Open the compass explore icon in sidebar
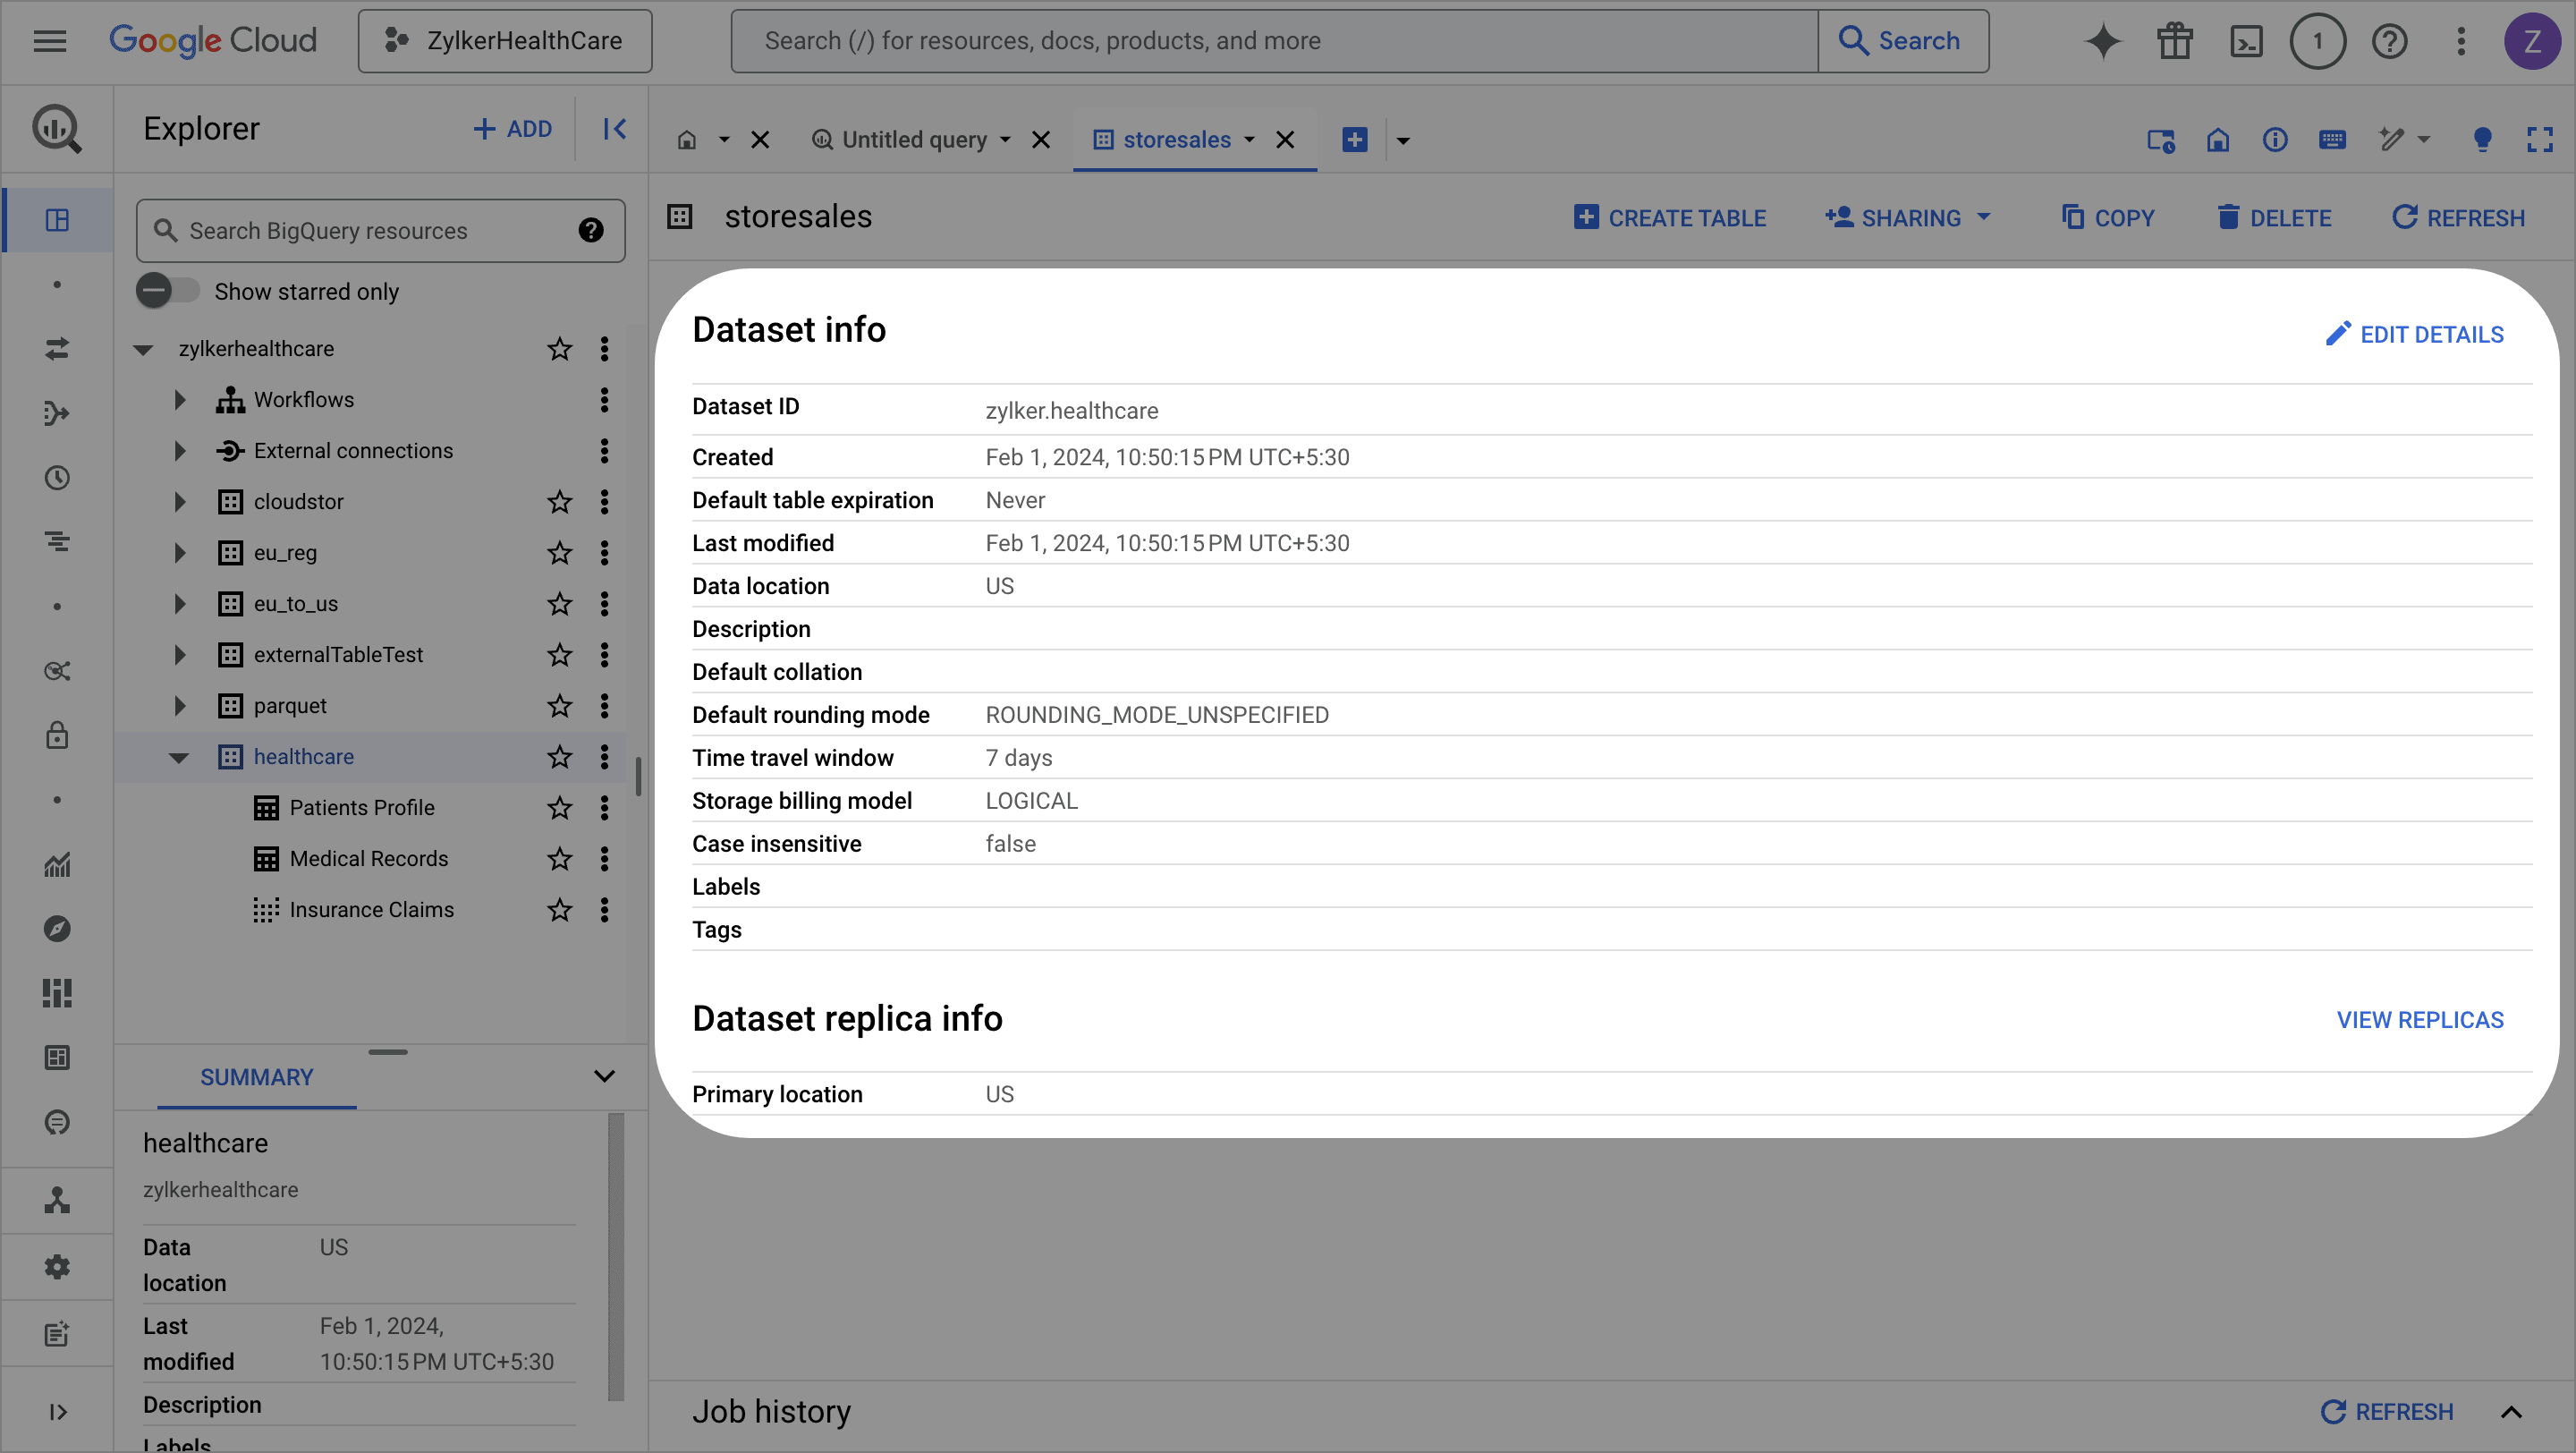This screenshot has width=2576, height=1453. click(x=57, y=928)
